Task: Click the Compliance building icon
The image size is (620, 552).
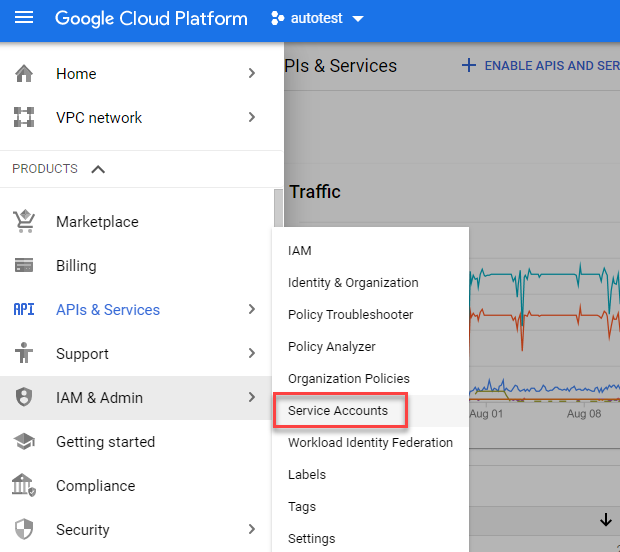Action: tap(24, 485)
